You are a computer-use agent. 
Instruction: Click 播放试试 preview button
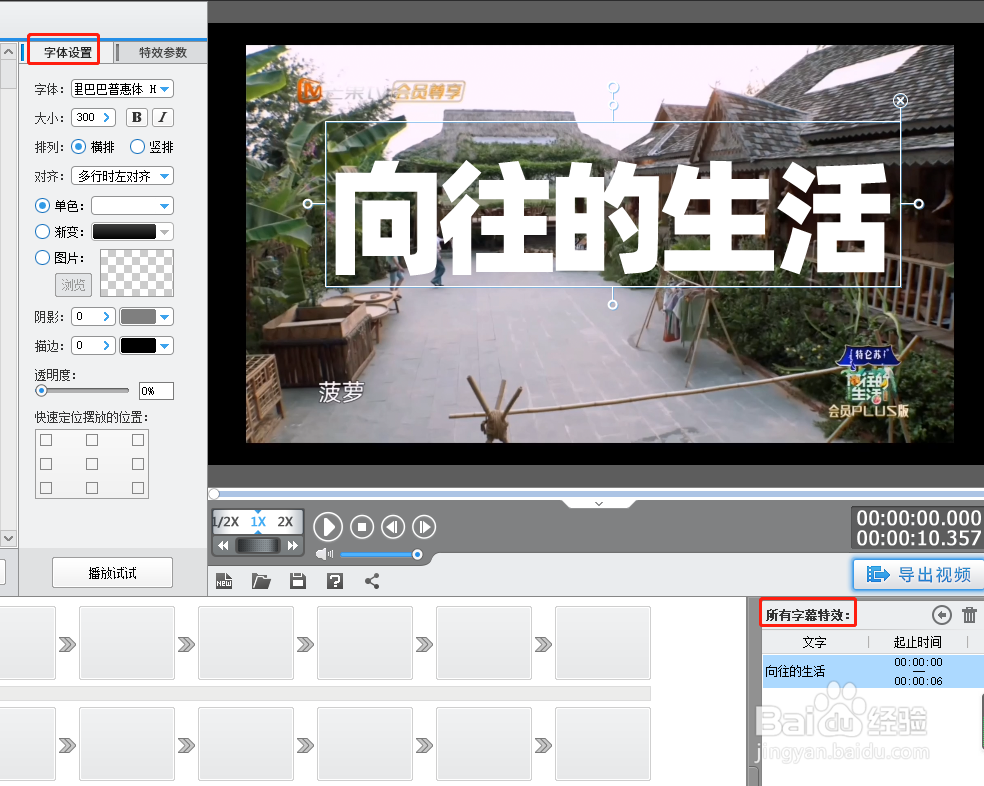click(112, 573)
